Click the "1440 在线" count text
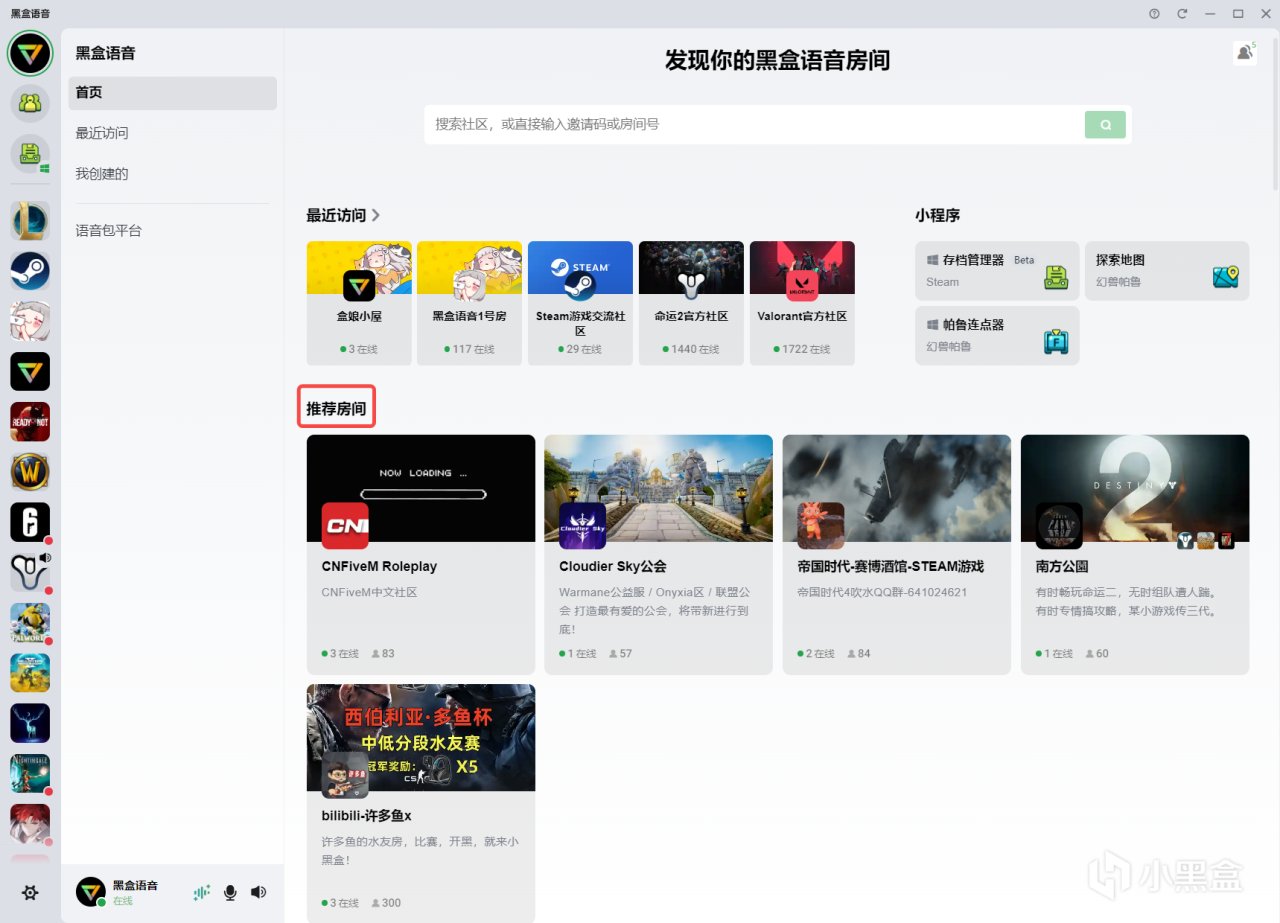The width and height of the screenshot is (1280, 923). click(695, 349)
